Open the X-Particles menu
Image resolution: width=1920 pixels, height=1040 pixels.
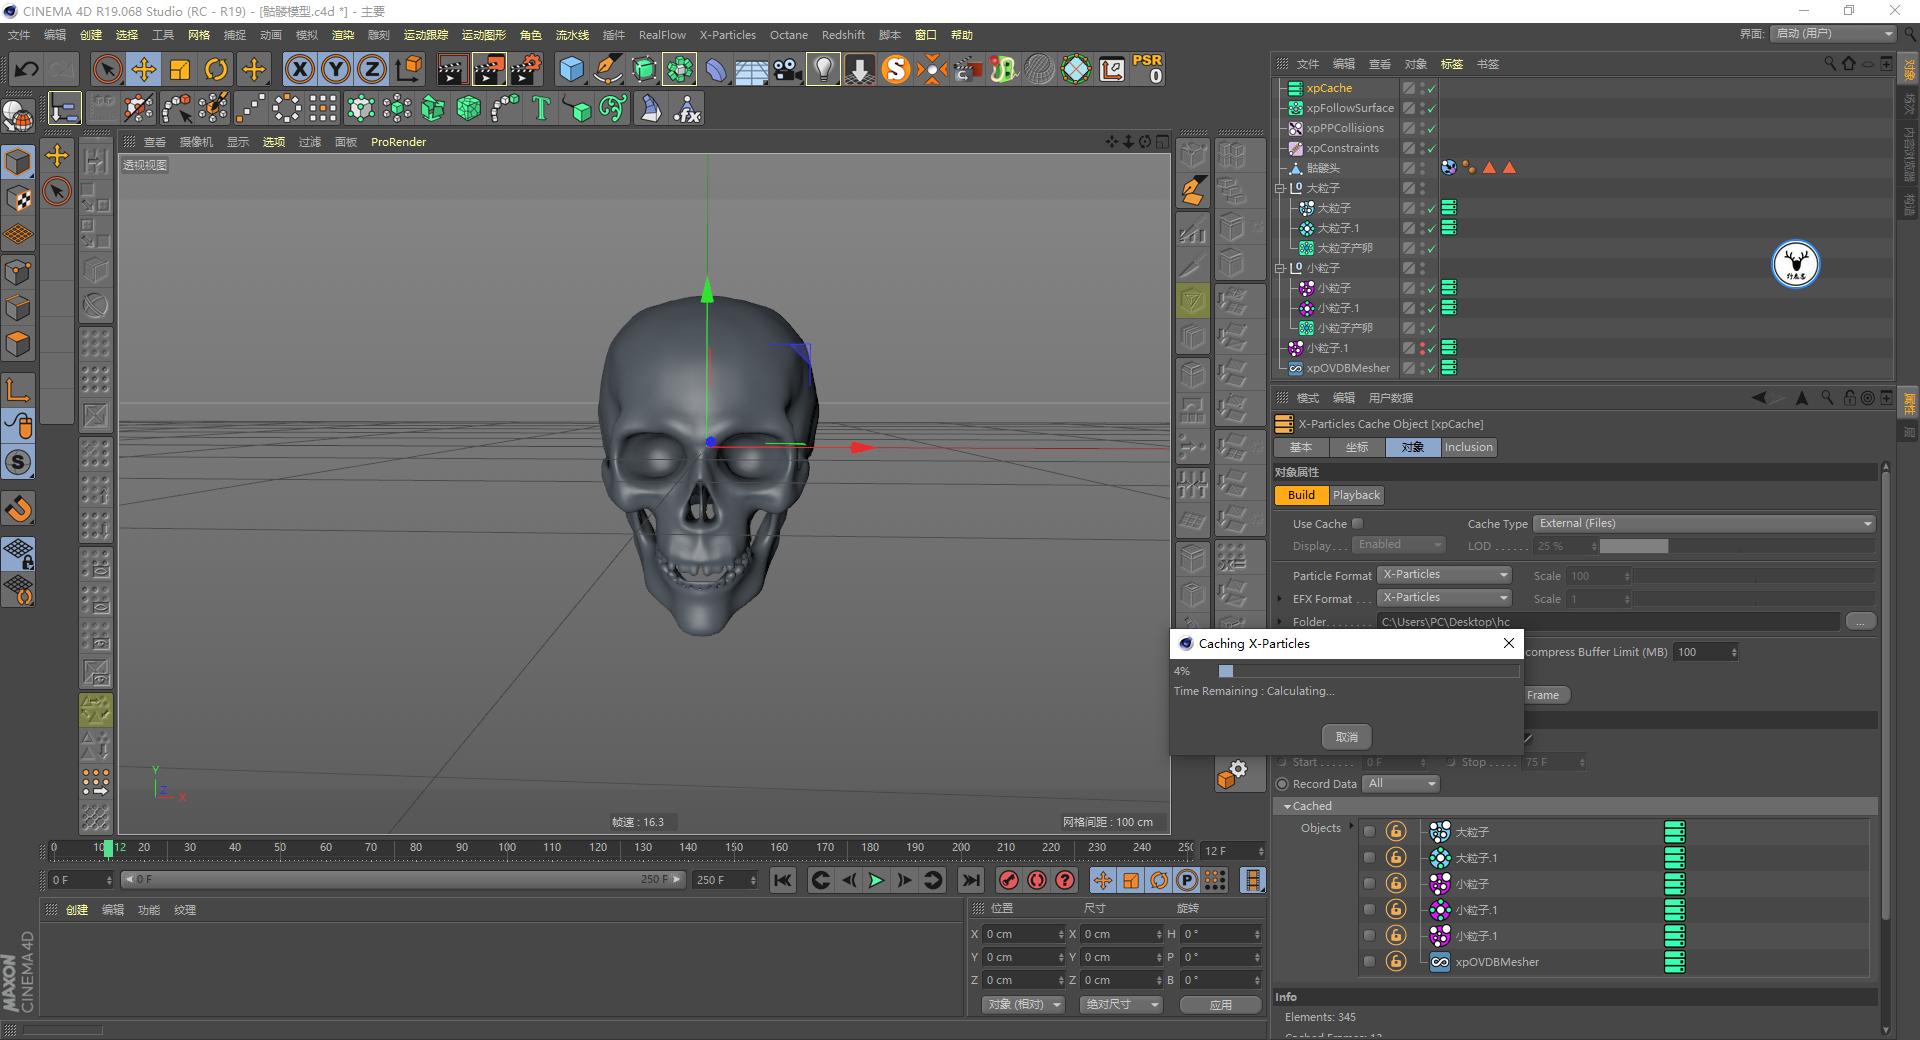[x=727, y=34]
